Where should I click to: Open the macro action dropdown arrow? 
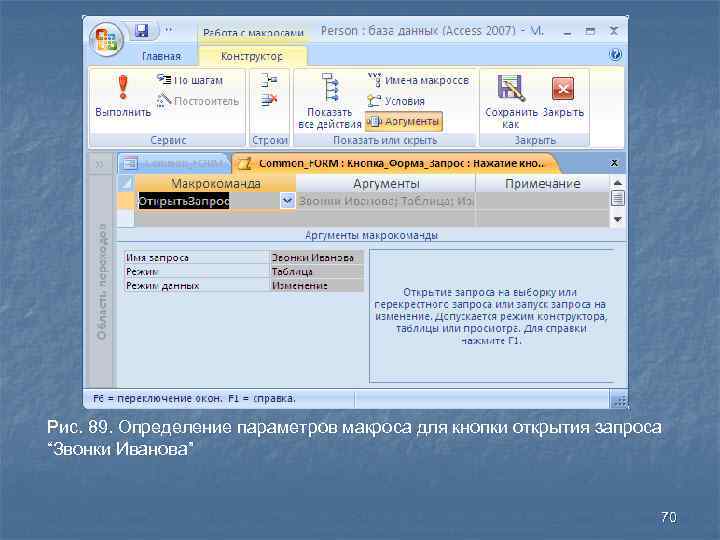click(x=287, y=201)
